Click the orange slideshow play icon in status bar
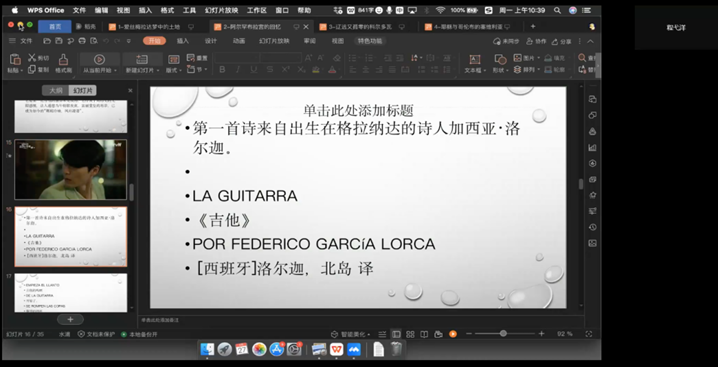 click(453, 334)
